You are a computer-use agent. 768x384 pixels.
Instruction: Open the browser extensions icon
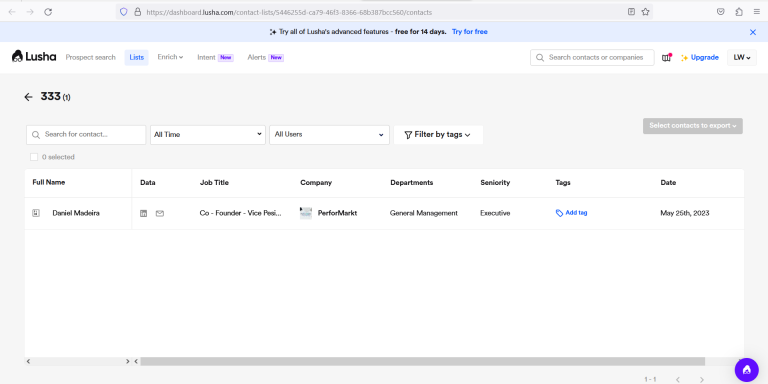[x=739, y=12]
